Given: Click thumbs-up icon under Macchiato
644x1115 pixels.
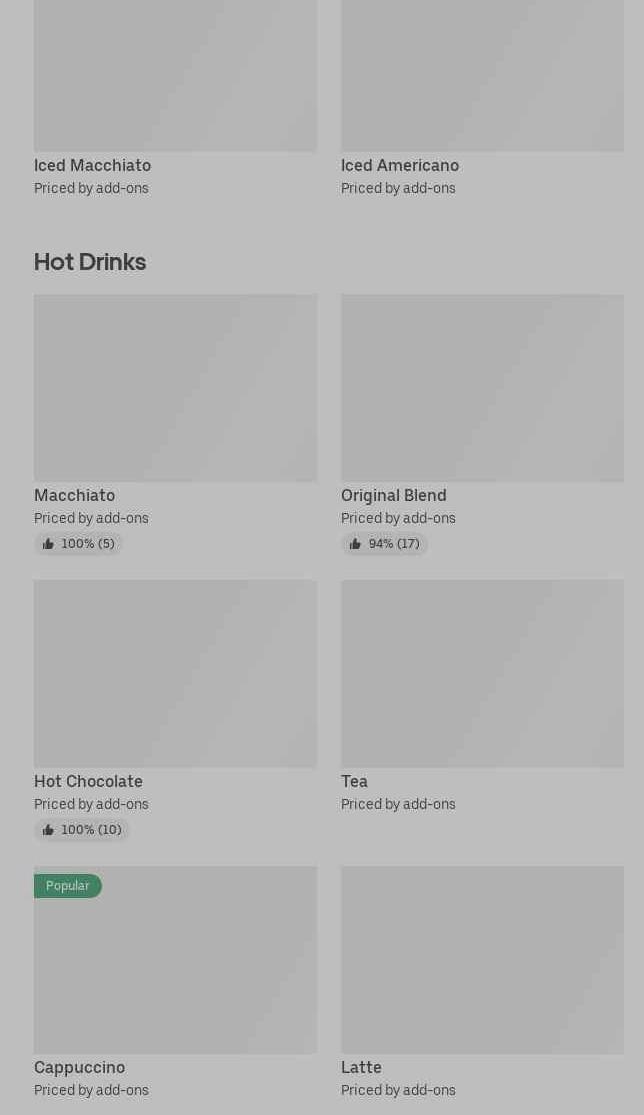Looking at the screenshot, I should 48,544.
